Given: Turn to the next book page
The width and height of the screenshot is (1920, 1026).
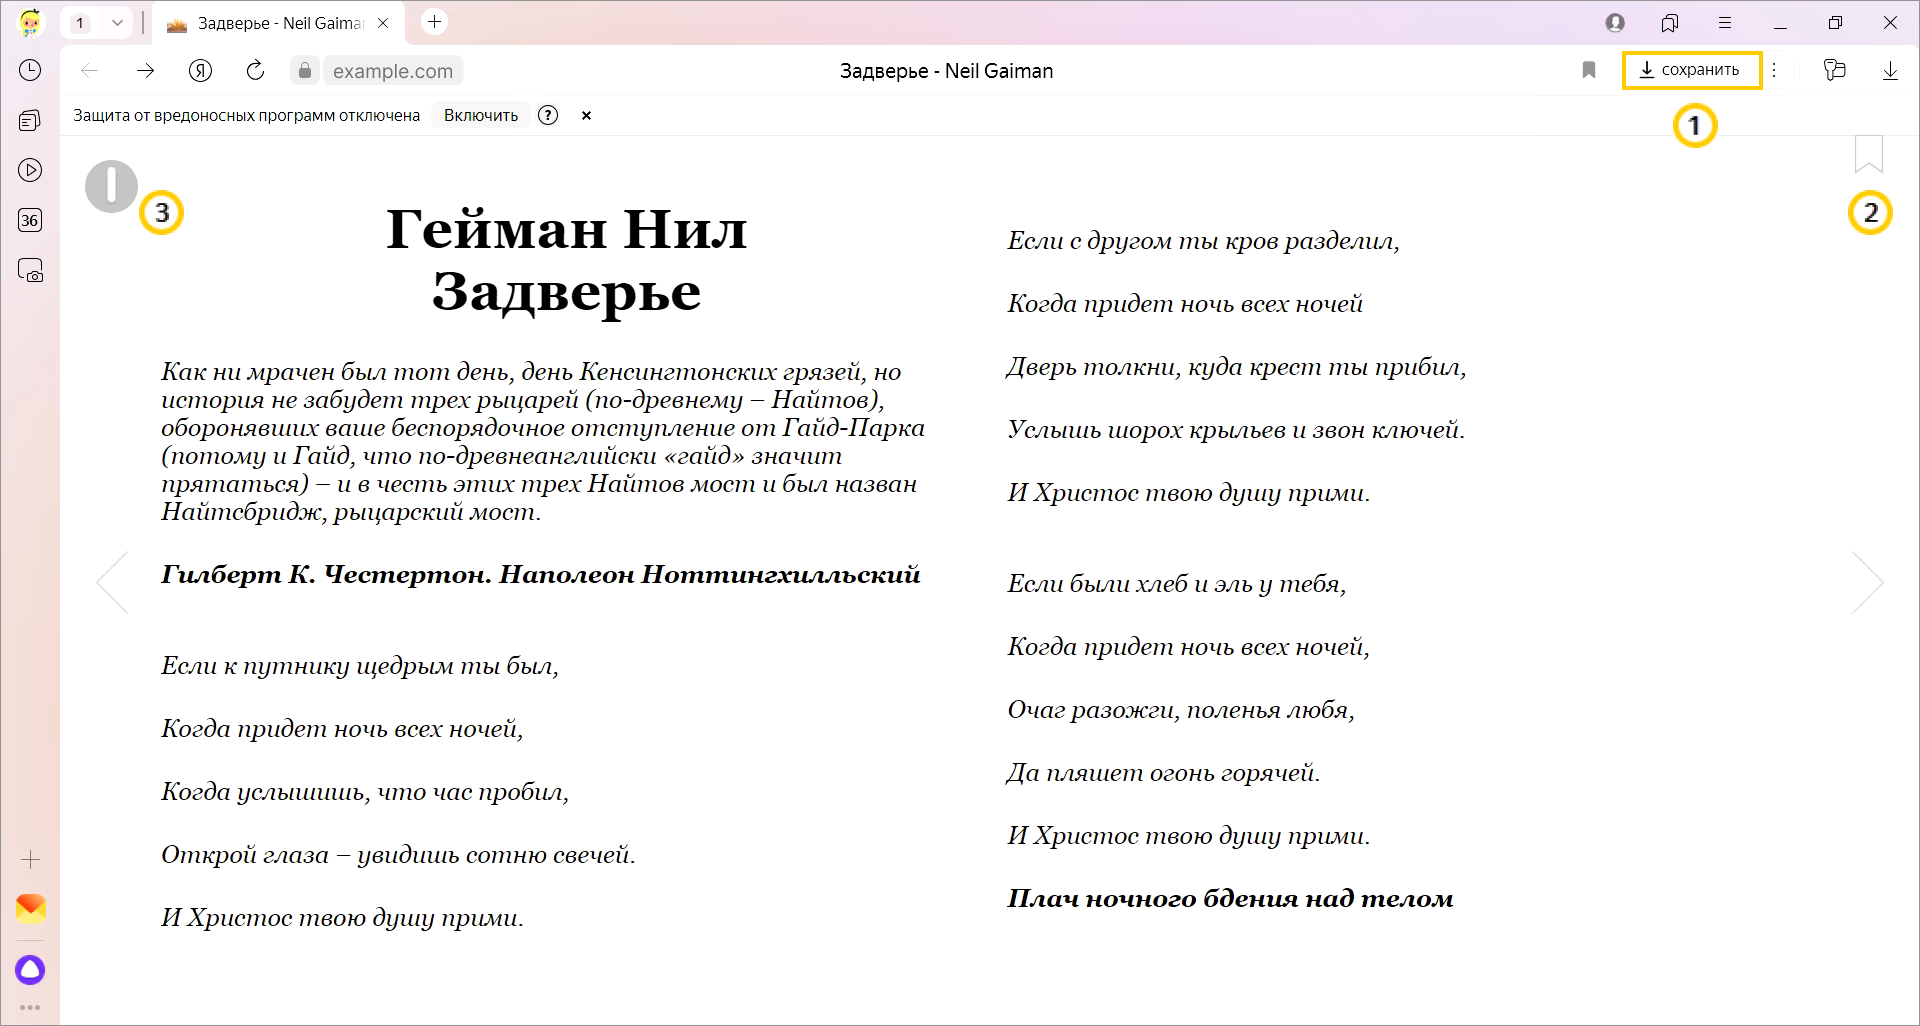Looking at the screenshot, I should (x=1868, y=582).
